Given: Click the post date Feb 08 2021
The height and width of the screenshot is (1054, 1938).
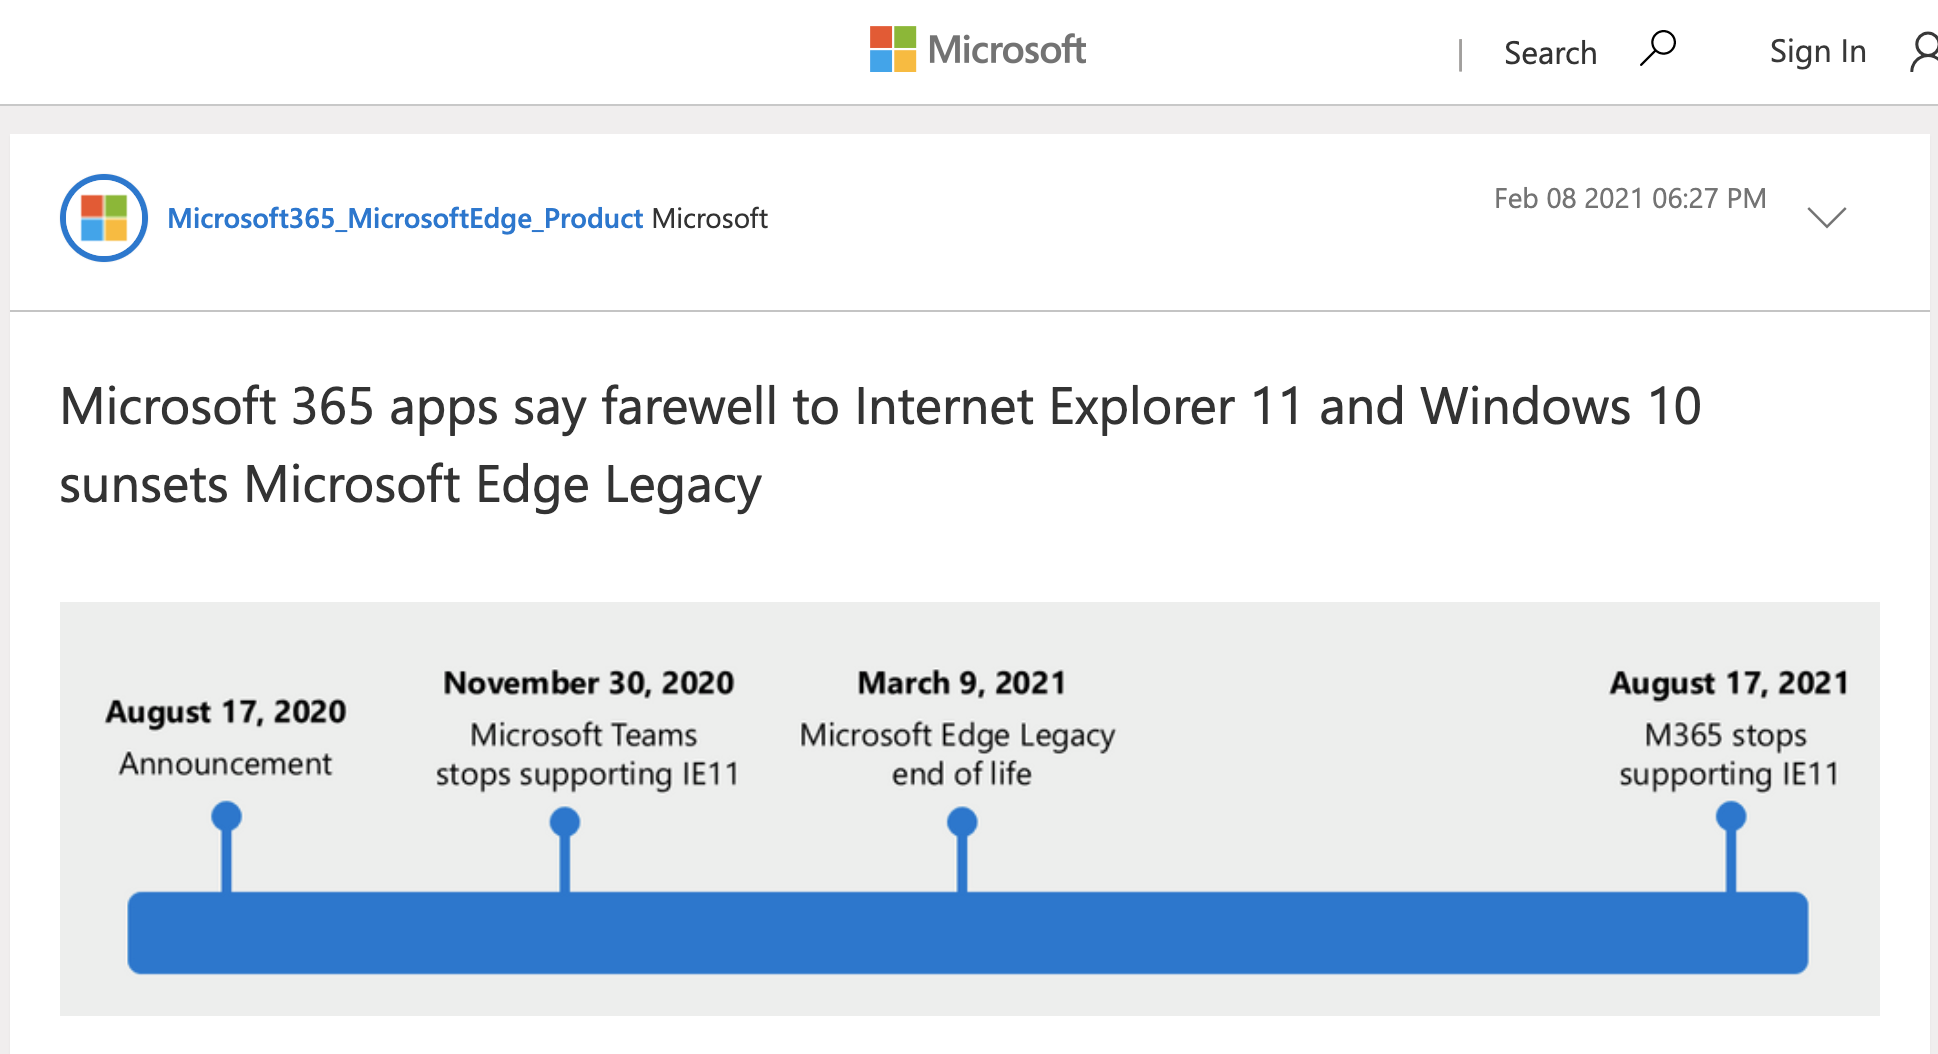Looking at the screenshot, I should pos(1629,198).
